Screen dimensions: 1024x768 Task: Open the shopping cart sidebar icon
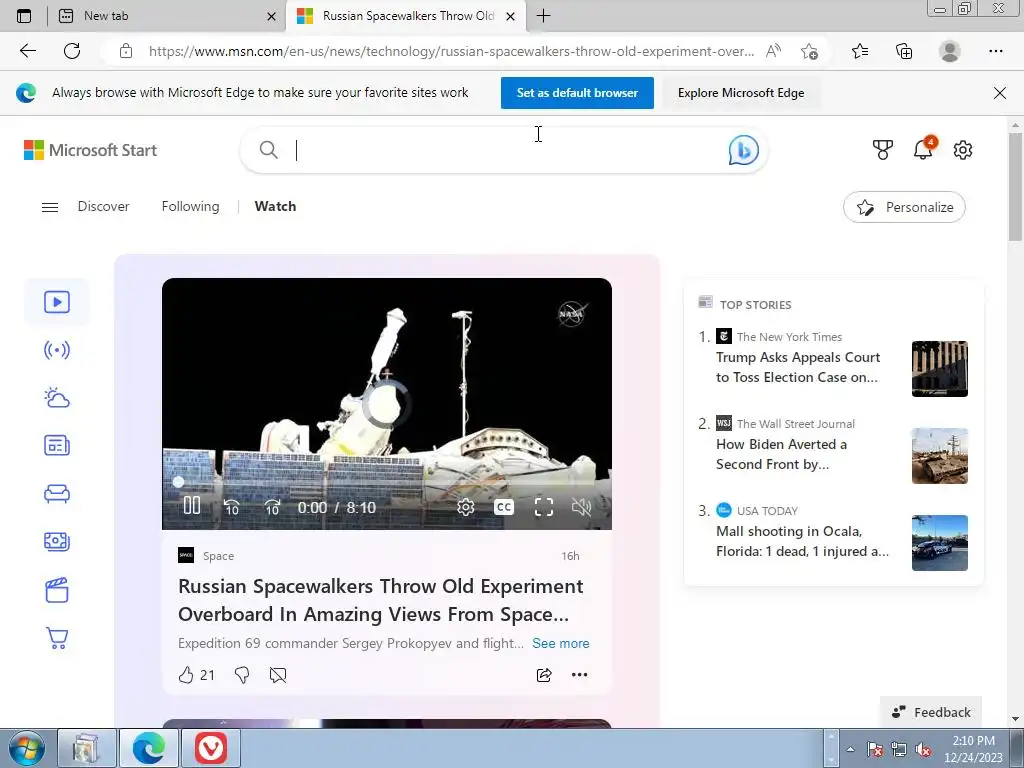[57, 638]
